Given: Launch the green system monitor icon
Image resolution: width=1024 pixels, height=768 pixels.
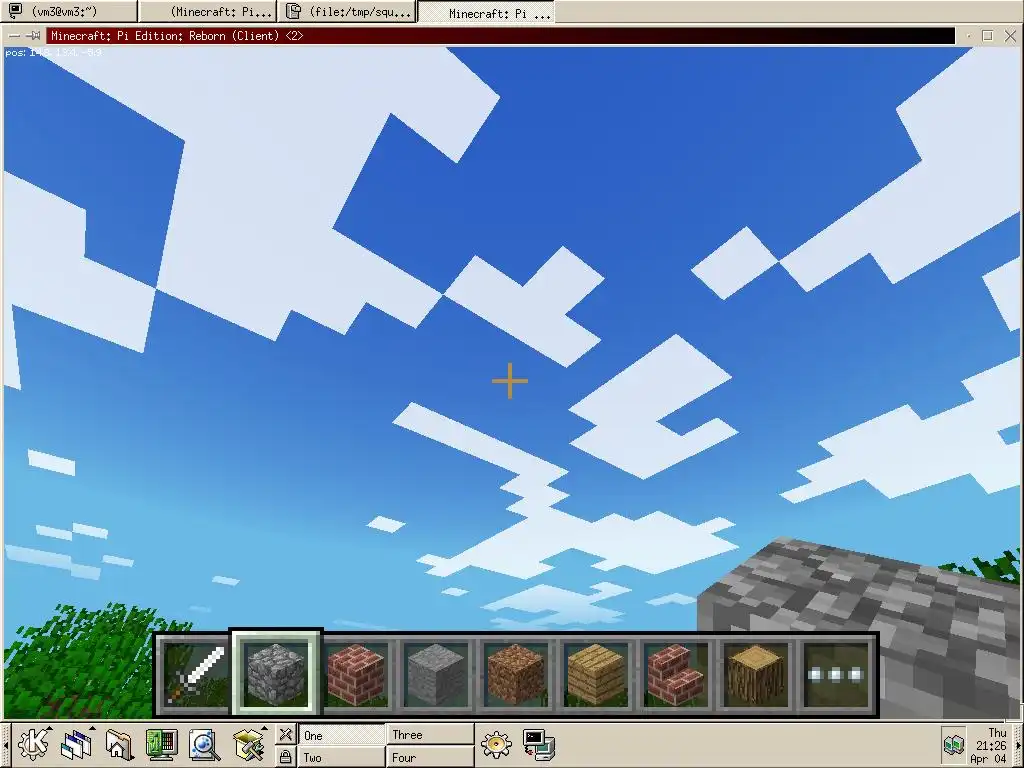Looking at the screenshot, I should 161,744.
